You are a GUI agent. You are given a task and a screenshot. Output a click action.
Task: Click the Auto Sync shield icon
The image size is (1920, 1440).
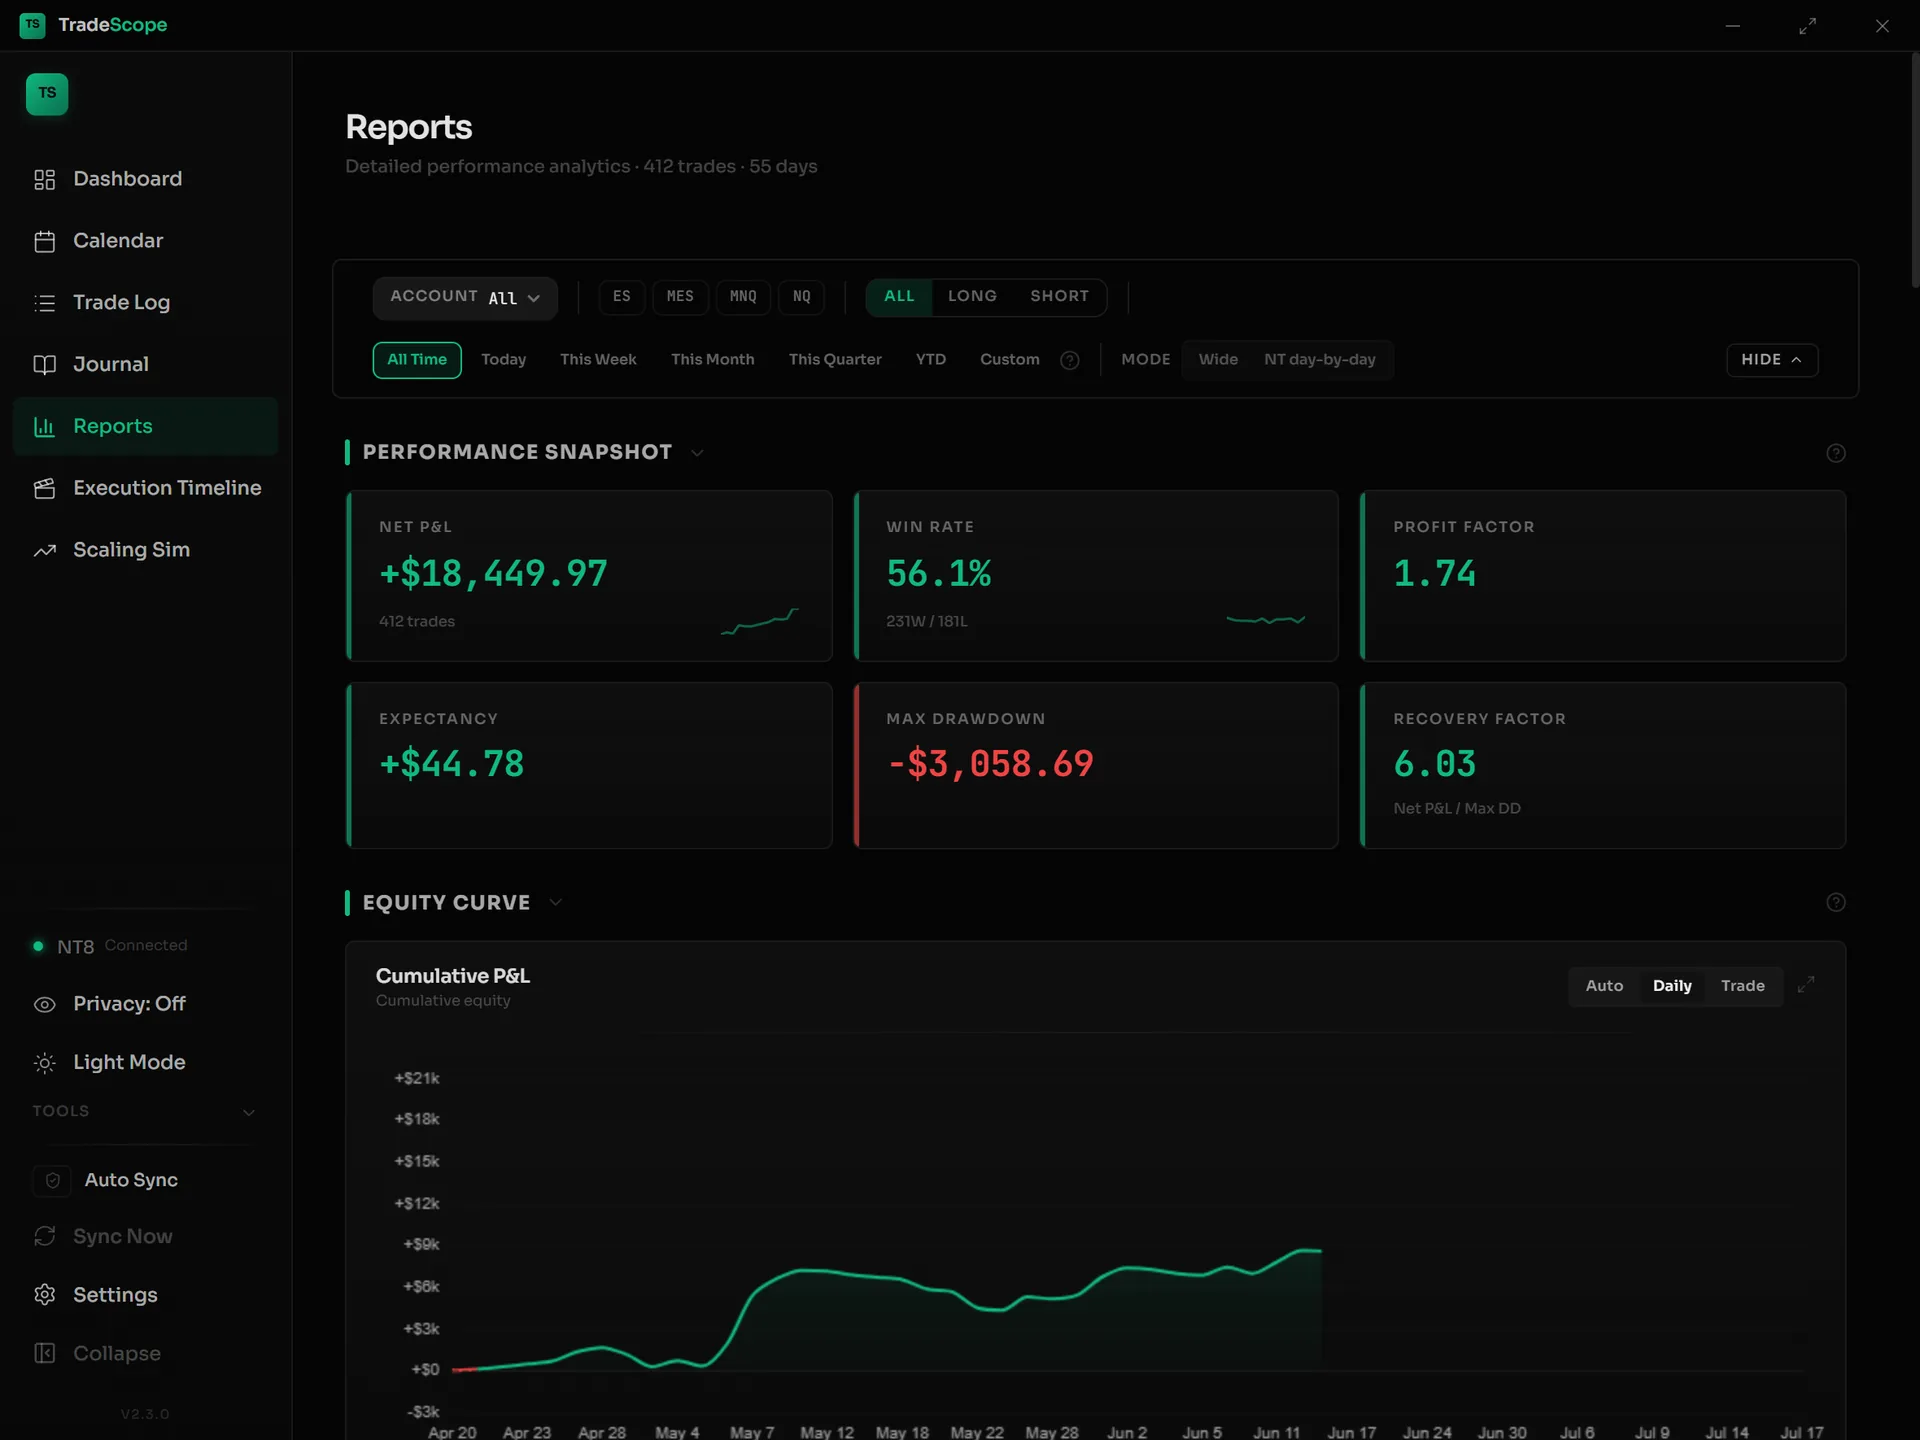(x=53, y=1181)
